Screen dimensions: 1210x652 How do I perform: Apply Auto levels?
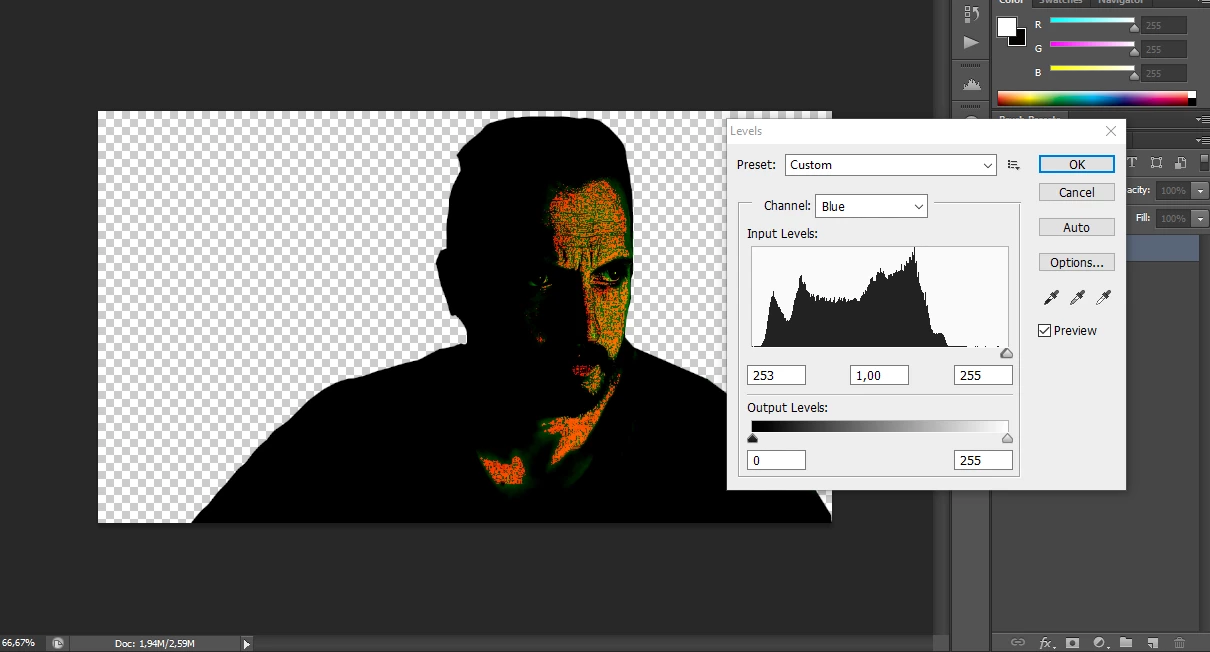click(1077, 228)
